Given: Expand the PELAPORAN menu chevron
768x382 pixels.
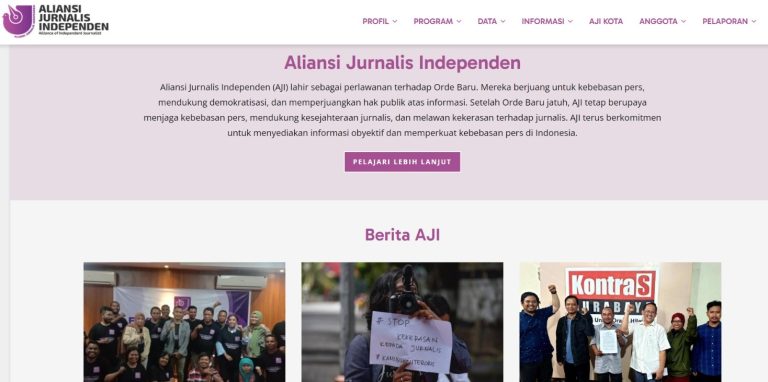Looking at the screenshot, I should 754,22.
